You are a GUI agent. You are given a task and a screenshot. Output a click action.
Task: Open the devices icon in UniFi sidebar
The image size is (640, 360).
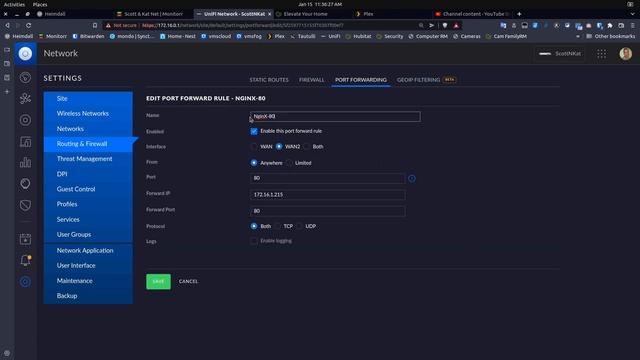(25, 120)
